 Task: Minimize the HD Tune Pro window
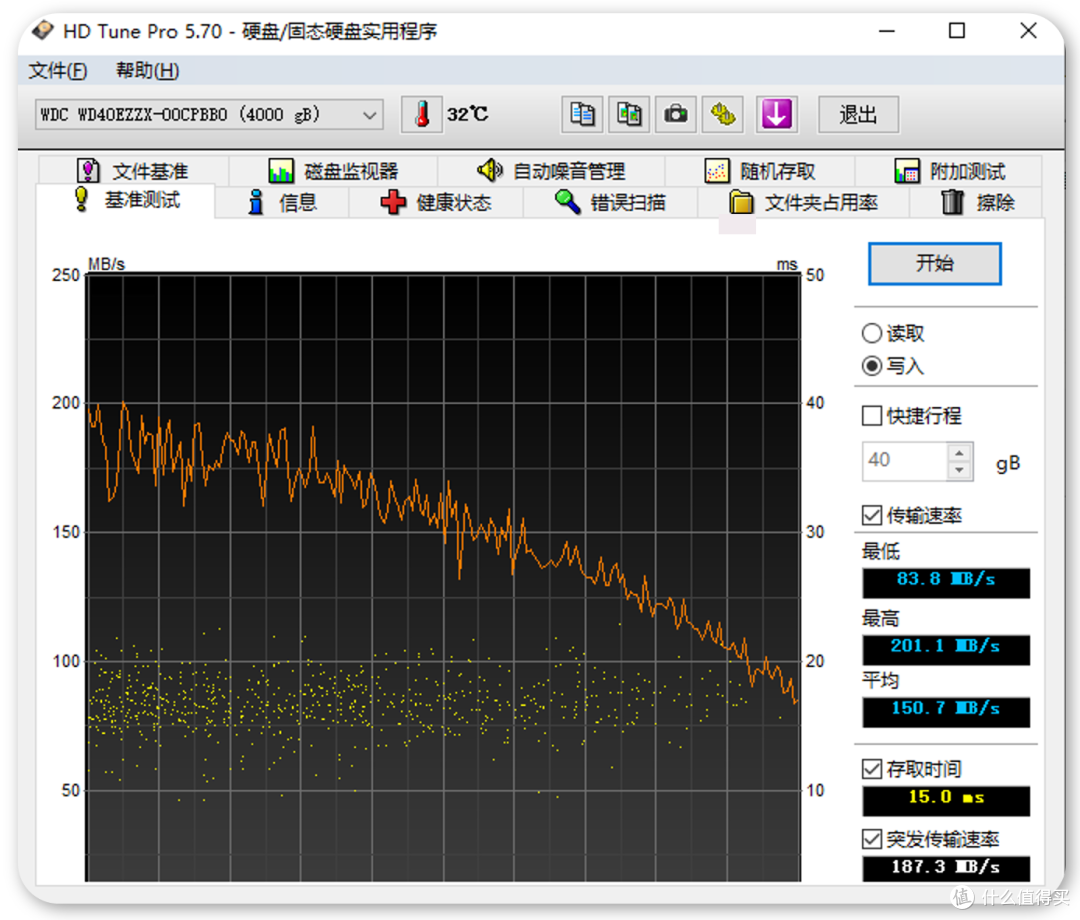[886, 31]
